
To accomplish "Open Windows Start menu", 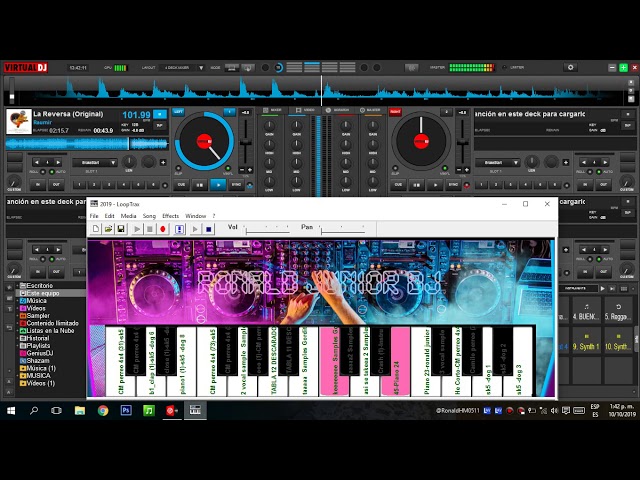I will point(11,410).
